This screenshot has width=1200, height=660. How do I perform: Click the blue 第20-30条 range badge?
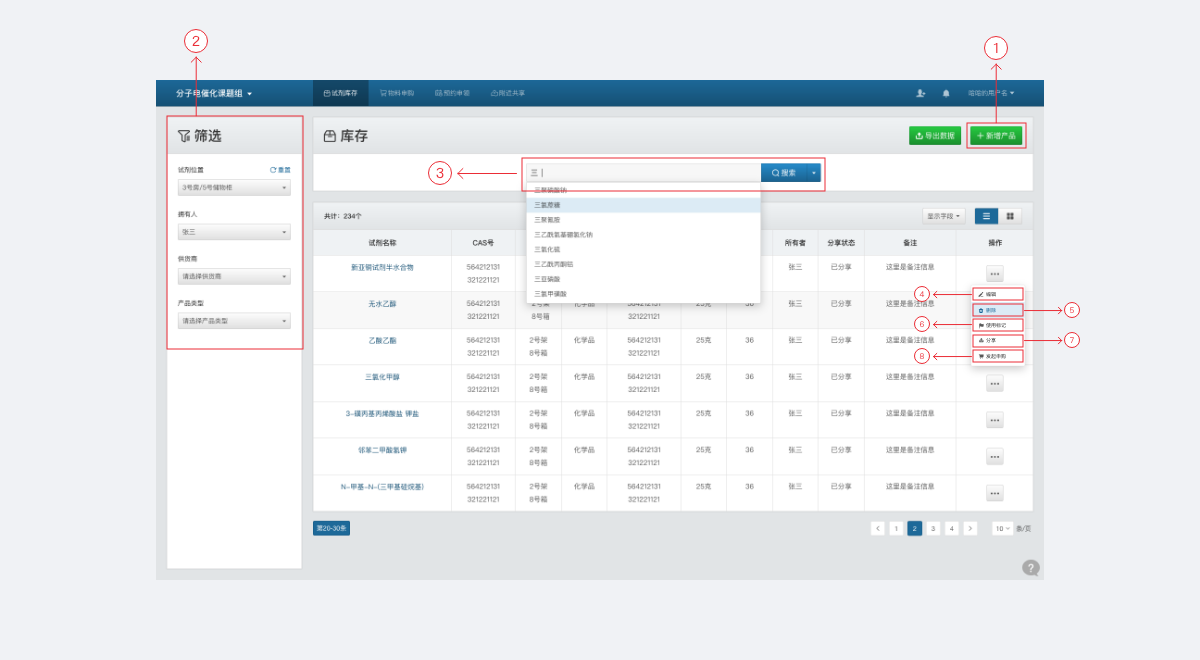click(331, 528)
